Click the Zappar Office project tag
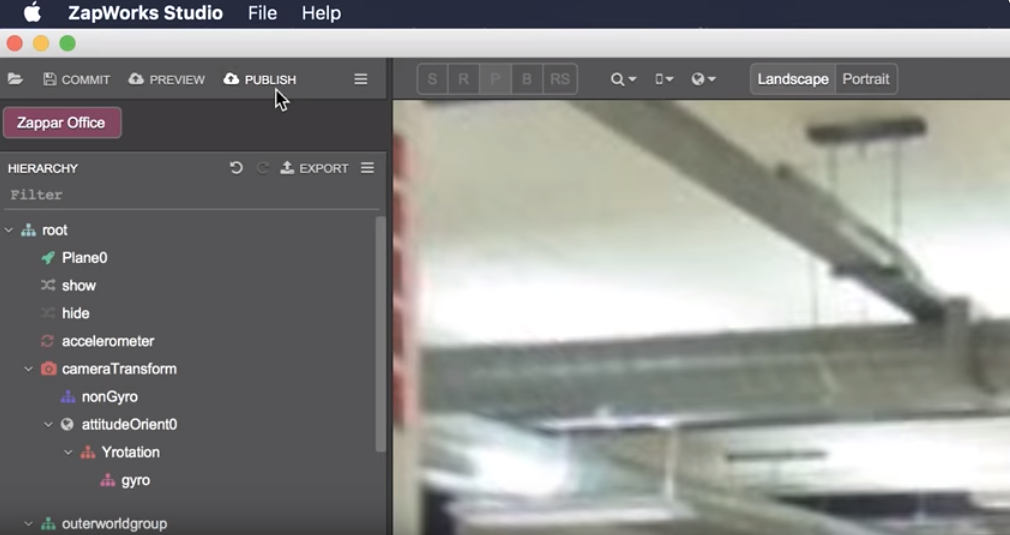The height and width of the screenshot is (535, 1010). [x=62, y=122]
